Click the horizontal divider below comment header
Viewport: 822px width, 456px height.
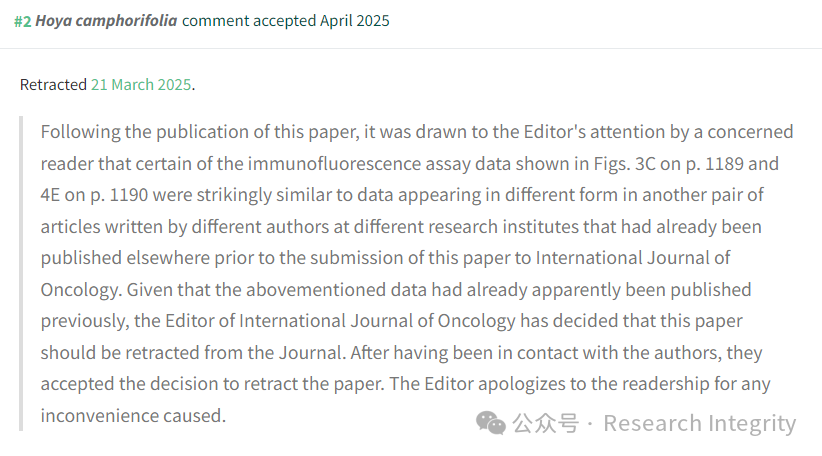click(x=411, y=49)
